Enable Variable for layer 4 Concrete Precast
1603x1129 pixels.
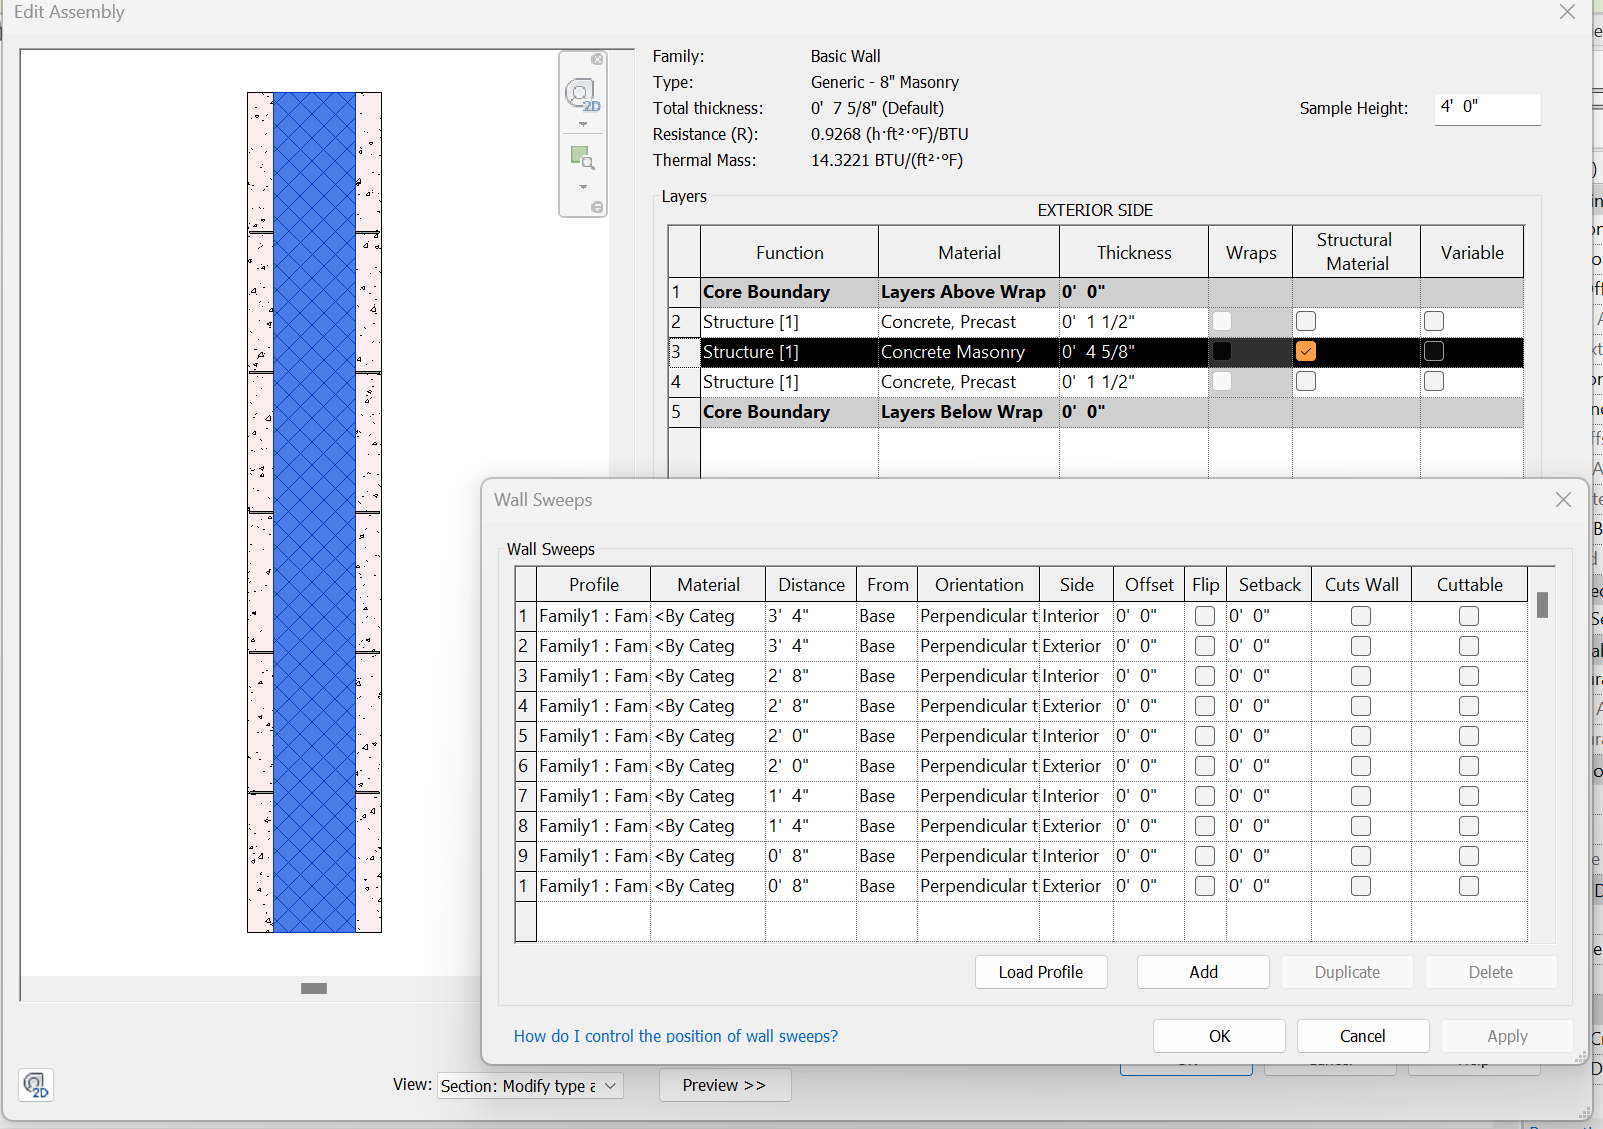[1434, 381]
